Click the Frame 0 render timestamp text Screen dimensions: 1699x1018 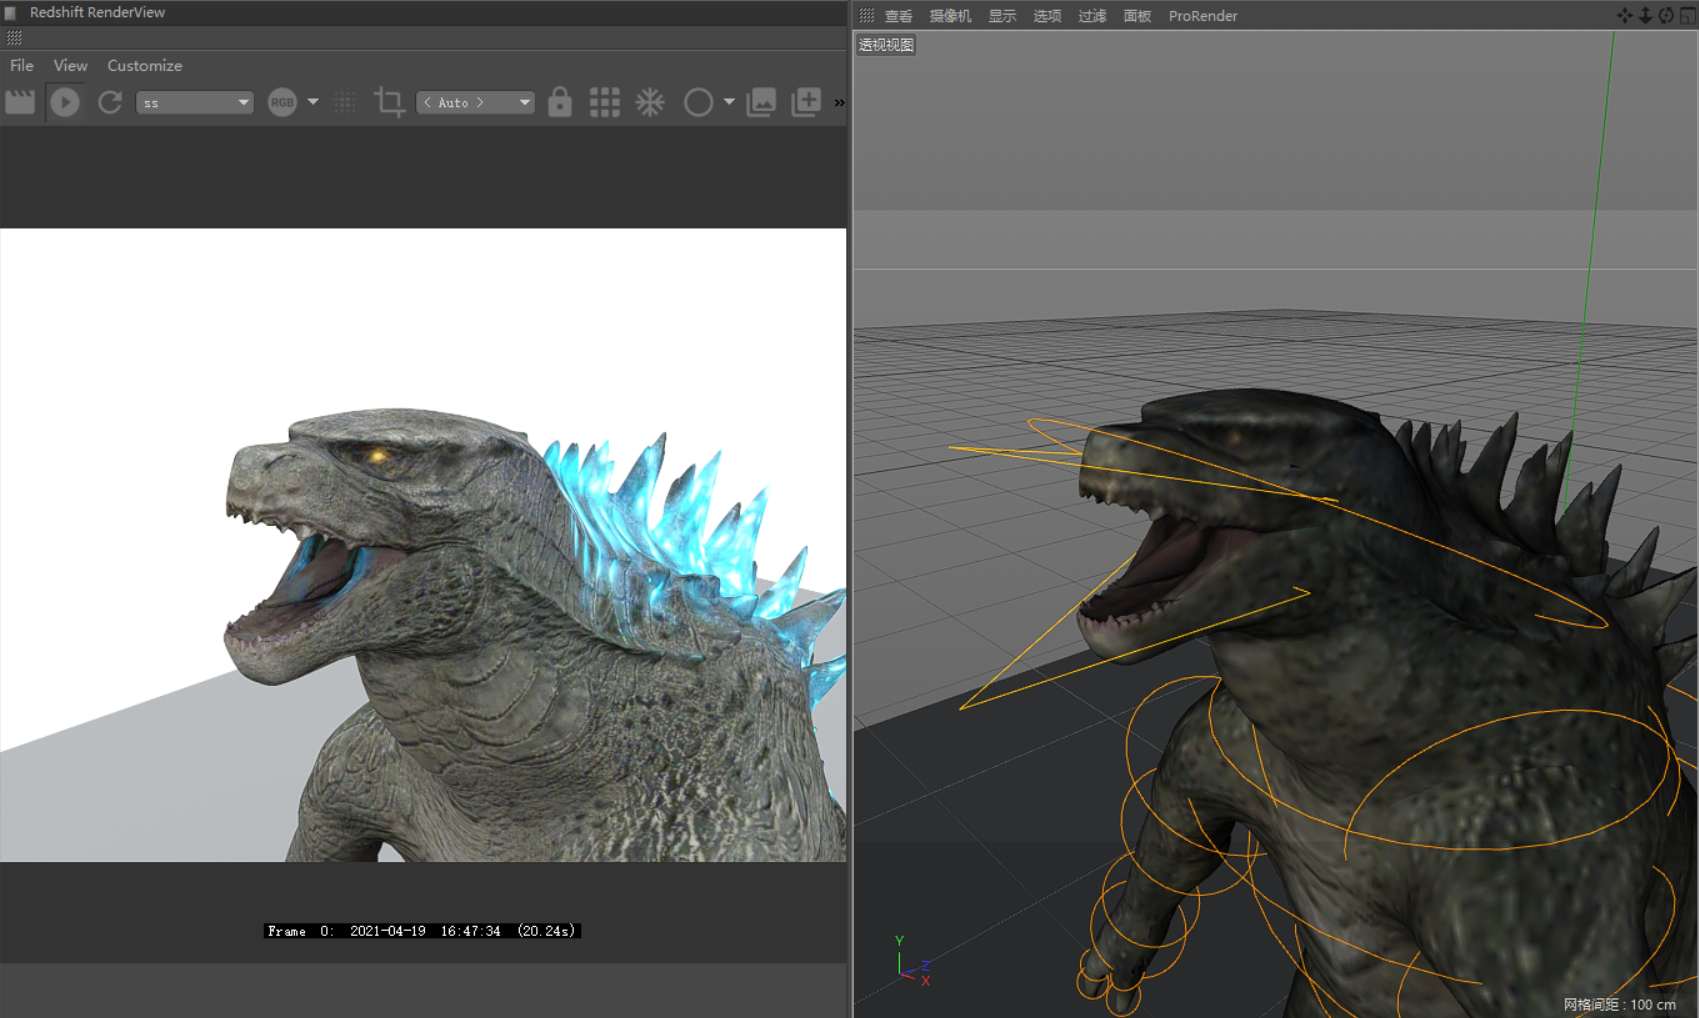[422, 931]
